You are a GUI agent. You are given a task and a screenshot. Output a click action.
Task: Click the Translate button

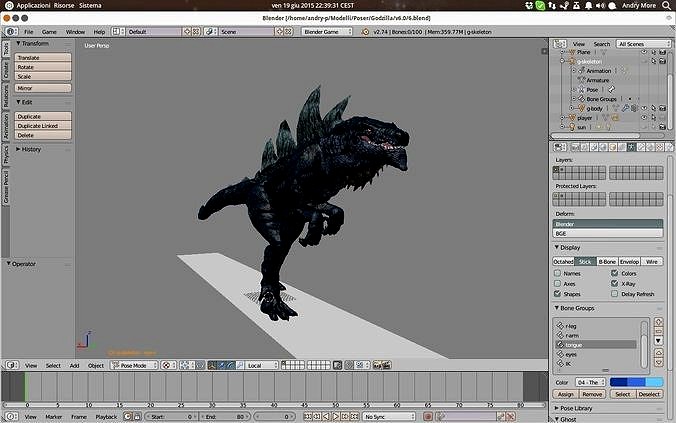[x=43, y=57]
